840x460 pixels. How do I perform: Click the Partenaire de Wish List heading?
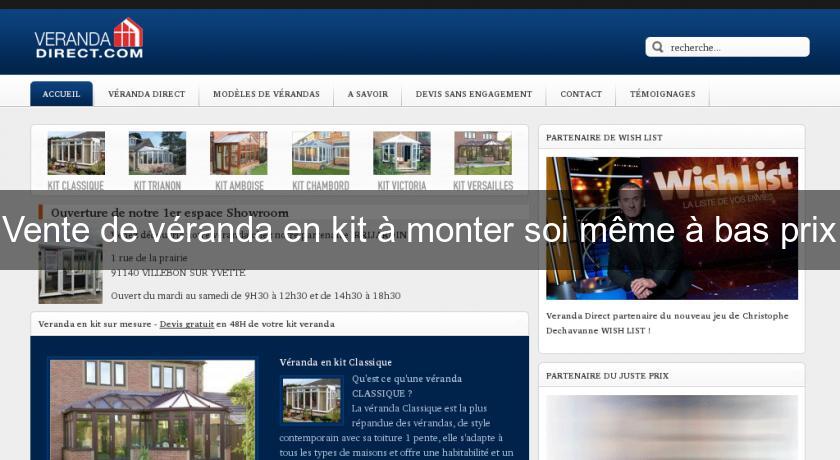coord(604,138)
